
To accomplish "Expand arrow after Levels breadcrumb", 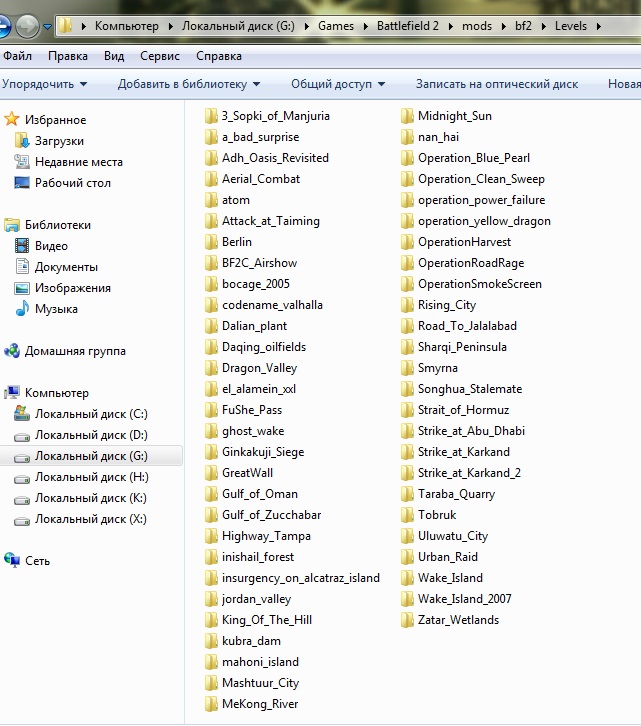I will [x=598, y=26].
